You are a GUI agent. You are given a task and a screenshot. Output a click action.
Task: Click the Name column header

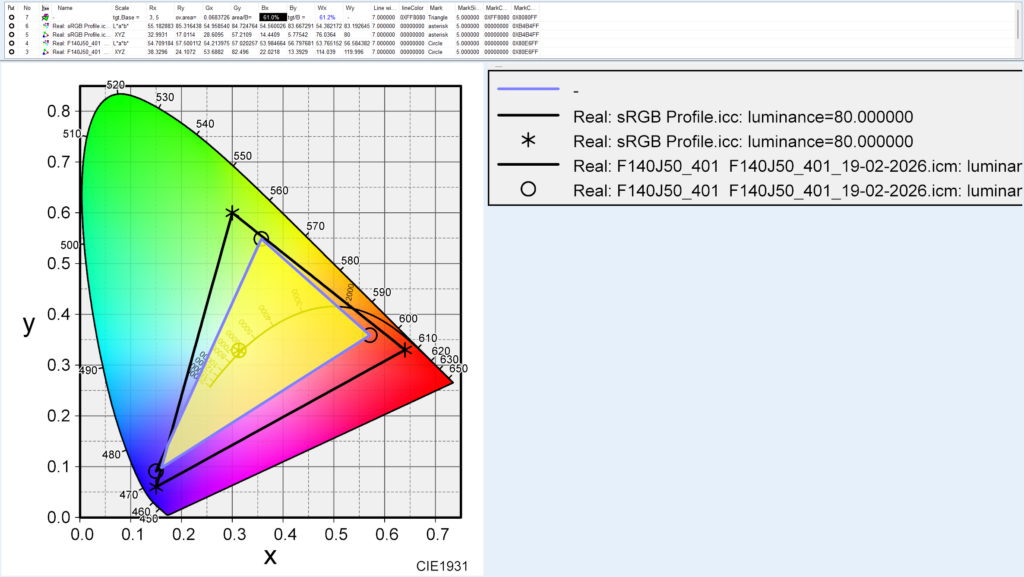point(65,7)
